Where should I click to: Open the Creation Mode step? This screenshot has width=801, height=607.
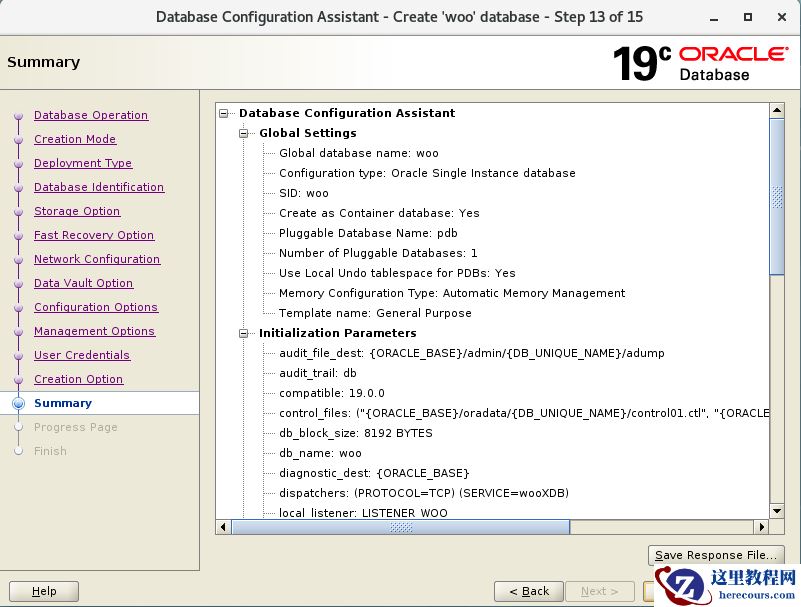pyautogui.click(x=75, y=139)
